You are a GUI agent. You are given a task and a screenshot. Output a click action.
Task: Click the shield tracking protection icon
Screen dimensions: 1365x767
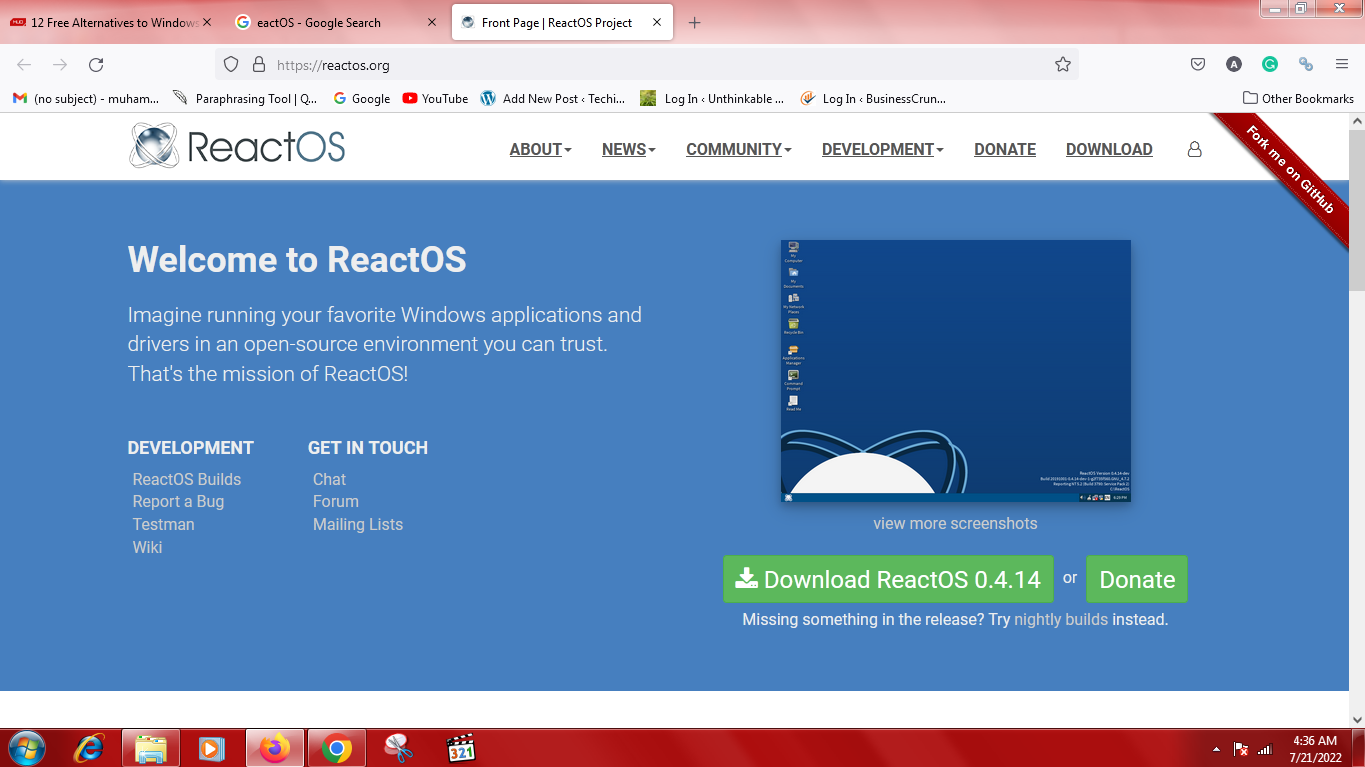point(231,64)
